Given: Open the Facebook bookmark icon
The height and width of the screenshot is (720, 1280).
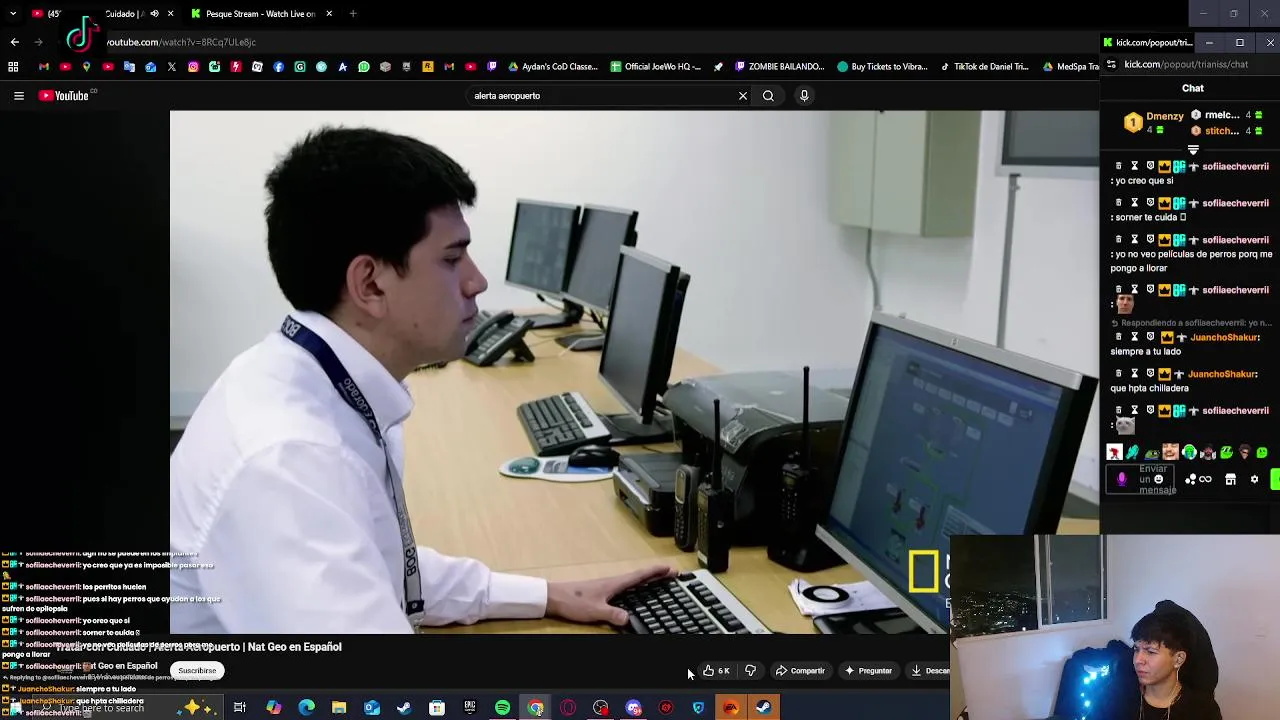Looking at the screenshot, I should point(278,67).
